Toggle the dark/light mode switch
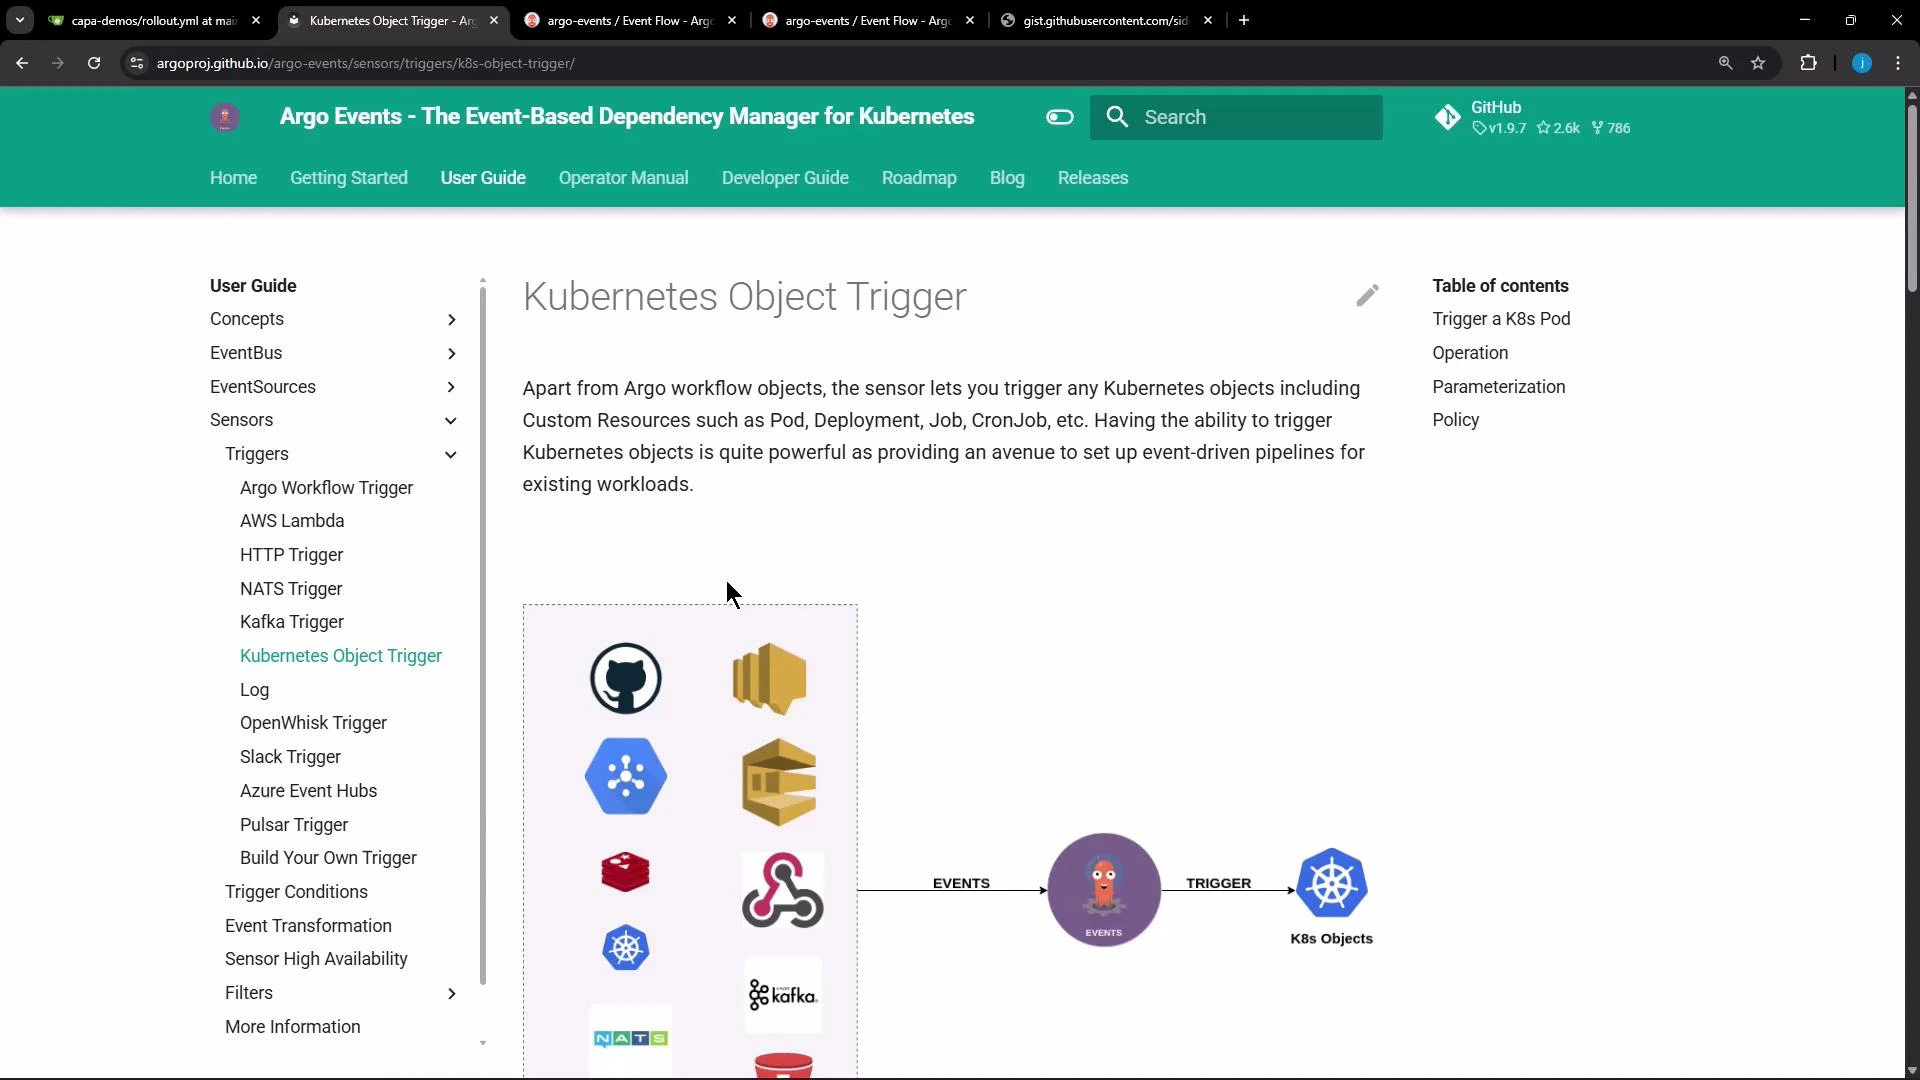 click(x=1060, y=117)
